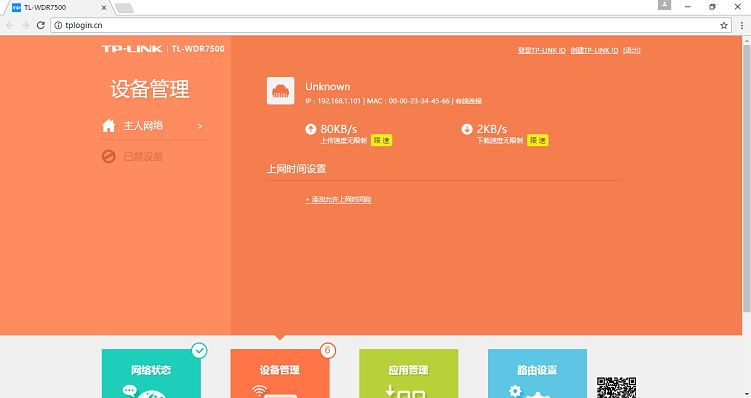
Task: Click the upload speed arrow icon
Action: 310,129
